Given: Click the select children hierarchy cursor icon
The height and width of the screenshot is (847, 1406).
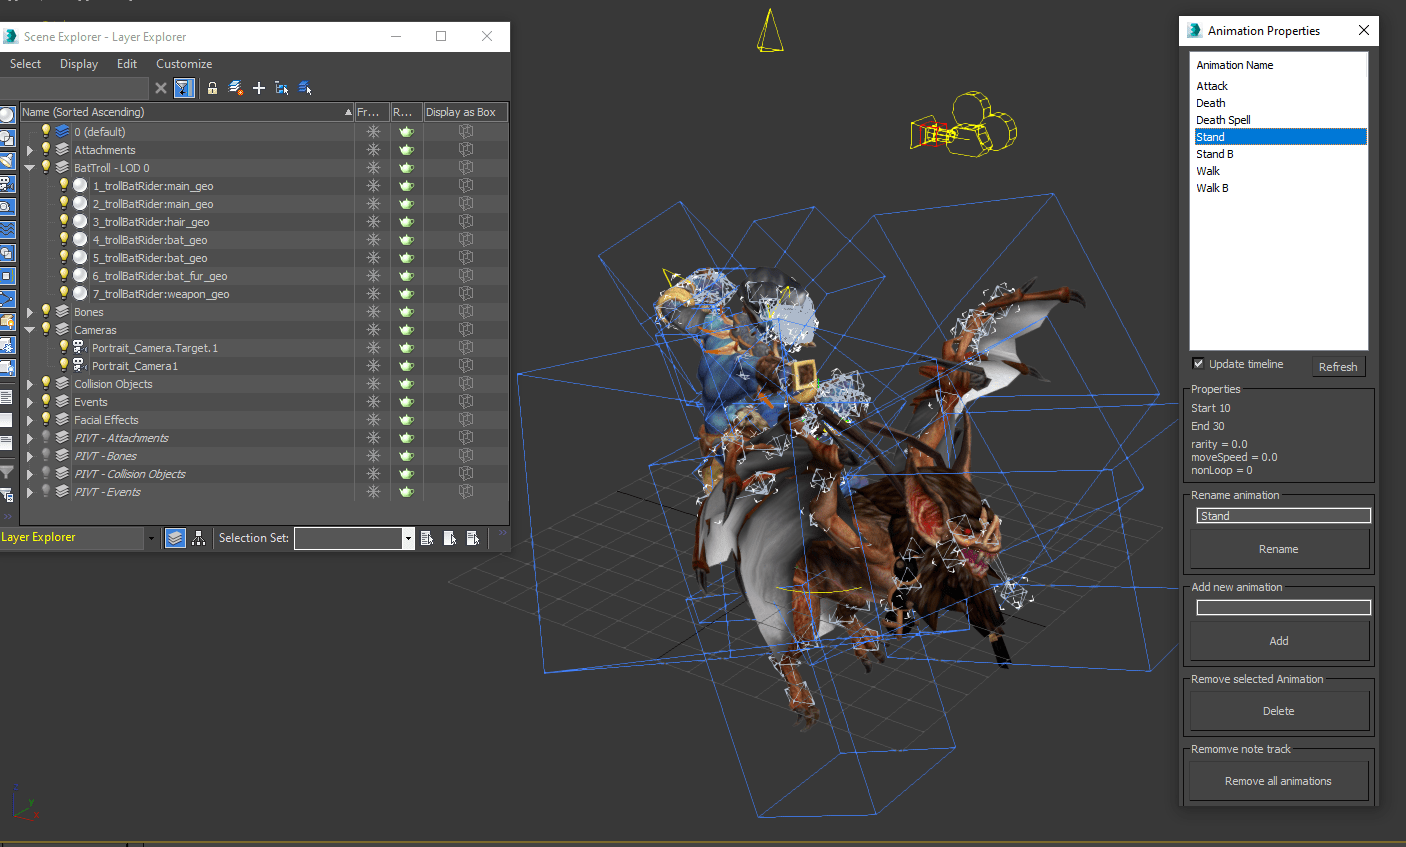Looking at the screenshot, I should coord(282,88).
